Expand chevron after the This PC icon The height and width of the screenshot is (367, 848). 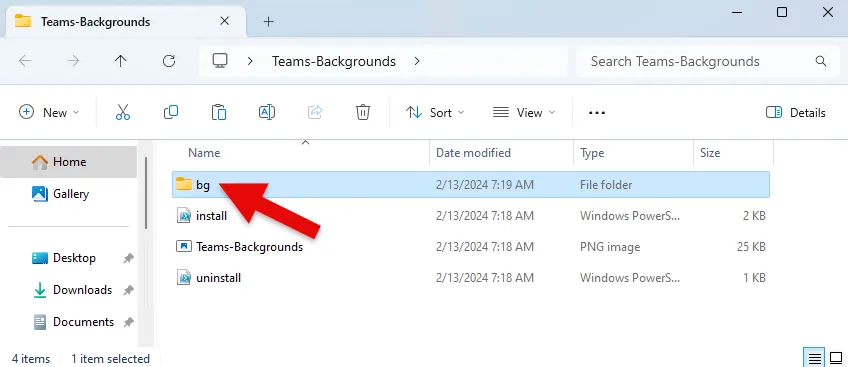point(250,61)
